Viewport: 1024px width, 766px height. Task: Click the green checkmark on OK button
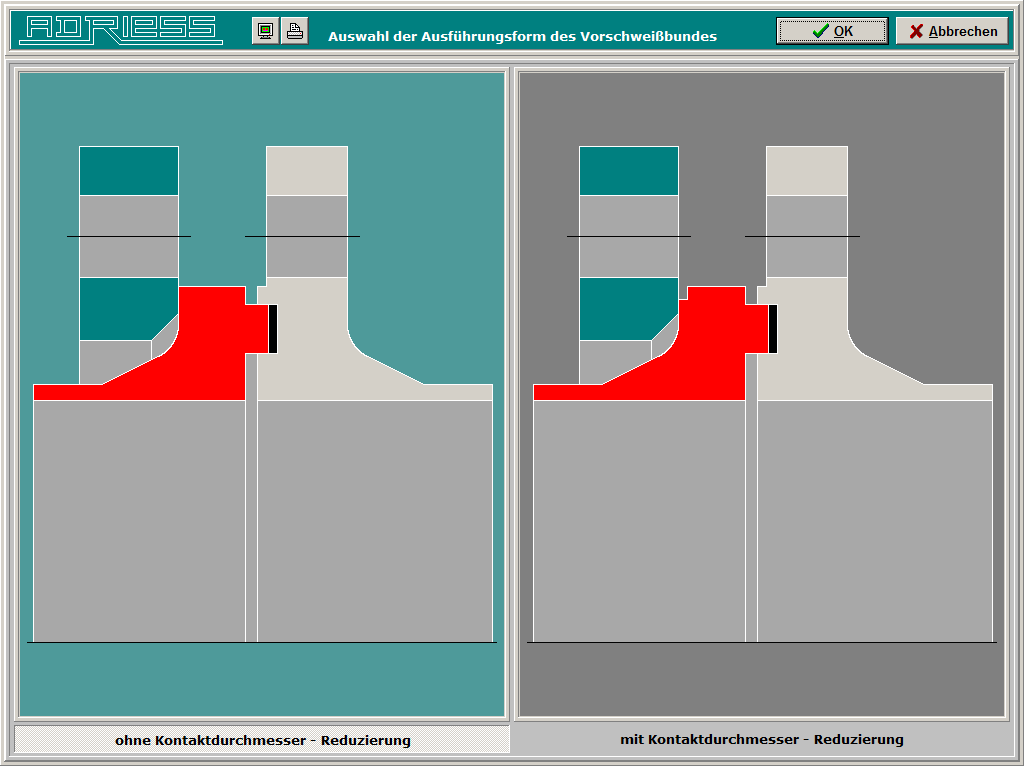pyautogui.click(x=820, y=31)
